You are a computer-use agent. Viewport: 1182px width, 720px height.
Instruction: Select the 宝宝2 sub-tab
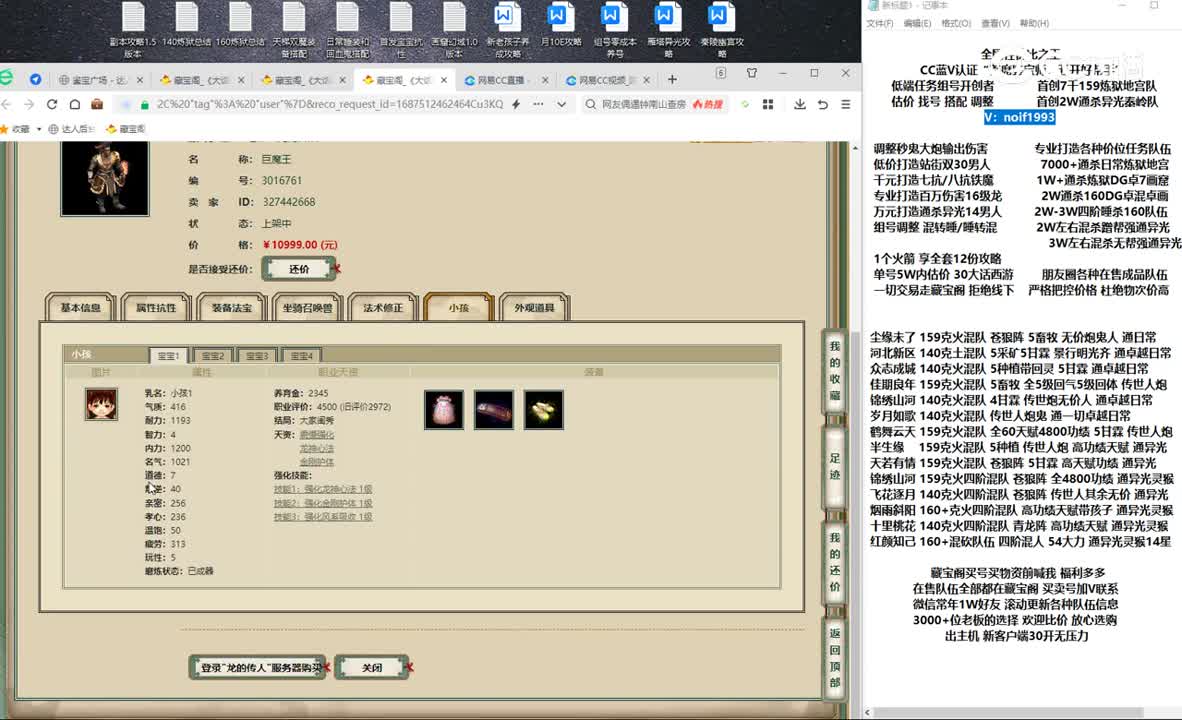213,355
